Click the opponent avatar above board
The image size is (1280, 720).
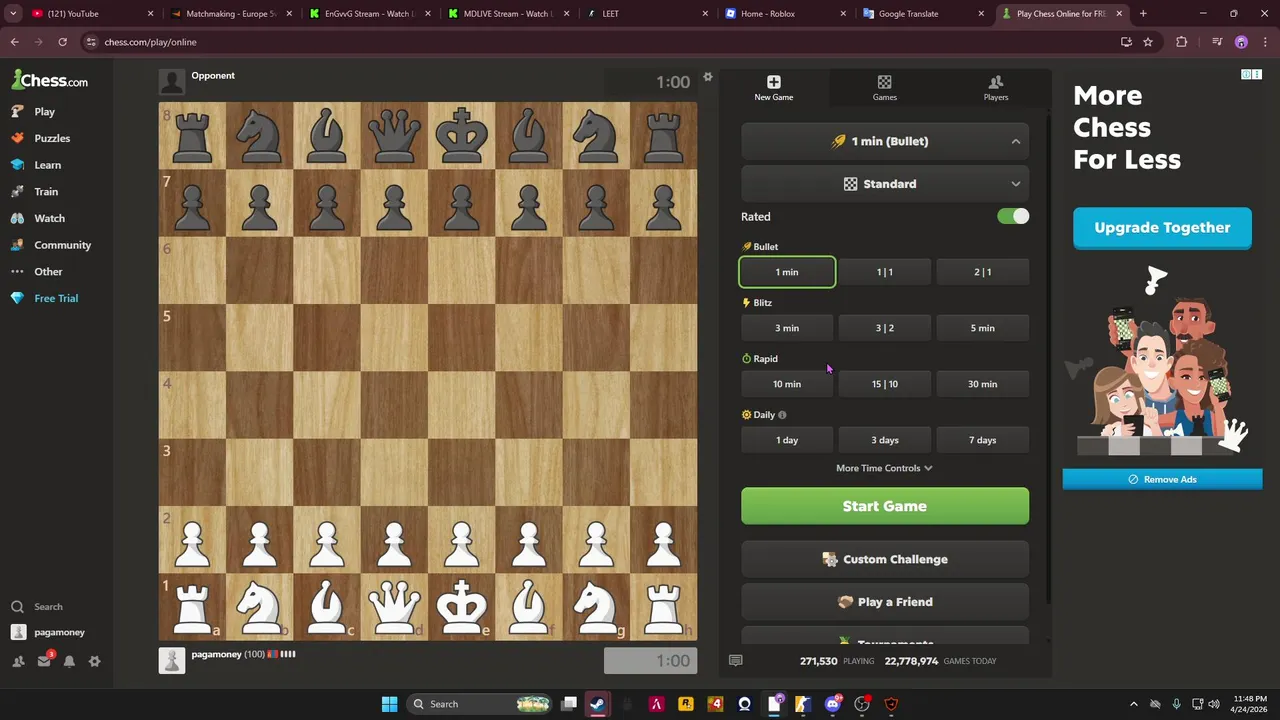pyautogui.click(x=172, y=82)
